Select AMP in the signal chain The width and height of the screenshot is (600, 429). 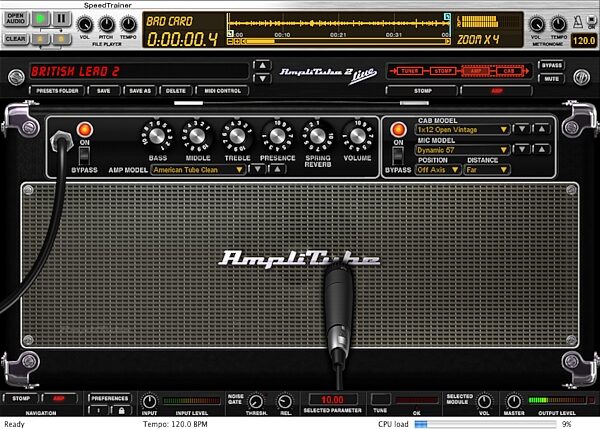(x=476, y=71)
